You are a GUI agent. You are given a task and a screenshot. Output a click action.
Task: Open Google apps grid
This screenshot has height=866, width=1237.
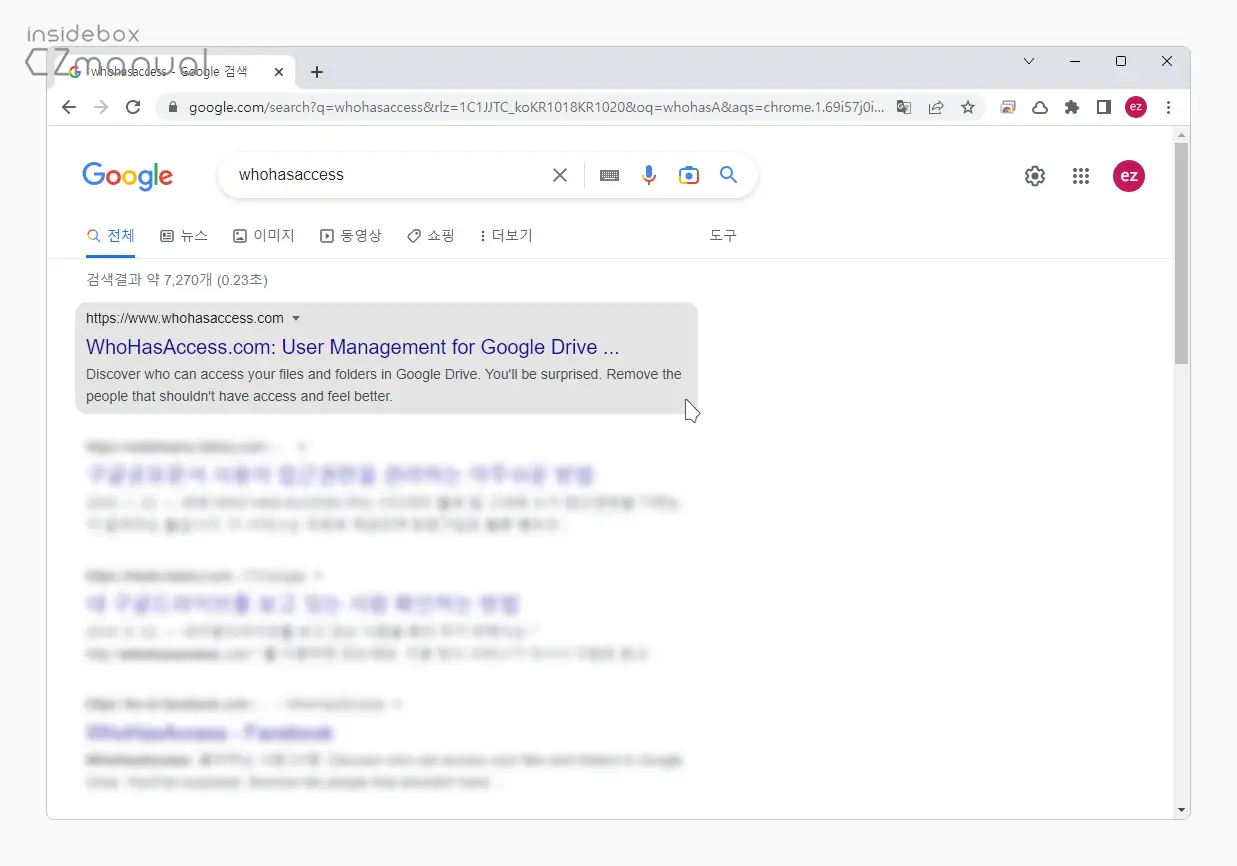(1081, 176)
